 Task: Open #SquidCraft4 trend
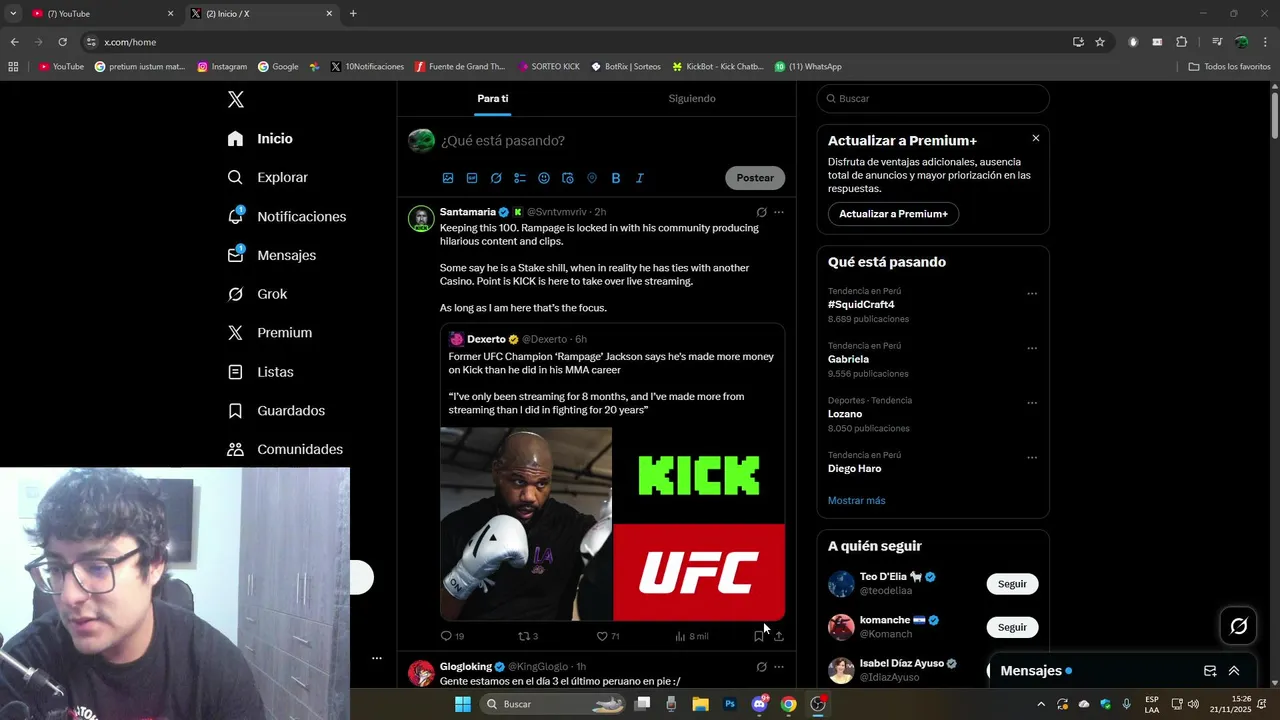(861, 305)
